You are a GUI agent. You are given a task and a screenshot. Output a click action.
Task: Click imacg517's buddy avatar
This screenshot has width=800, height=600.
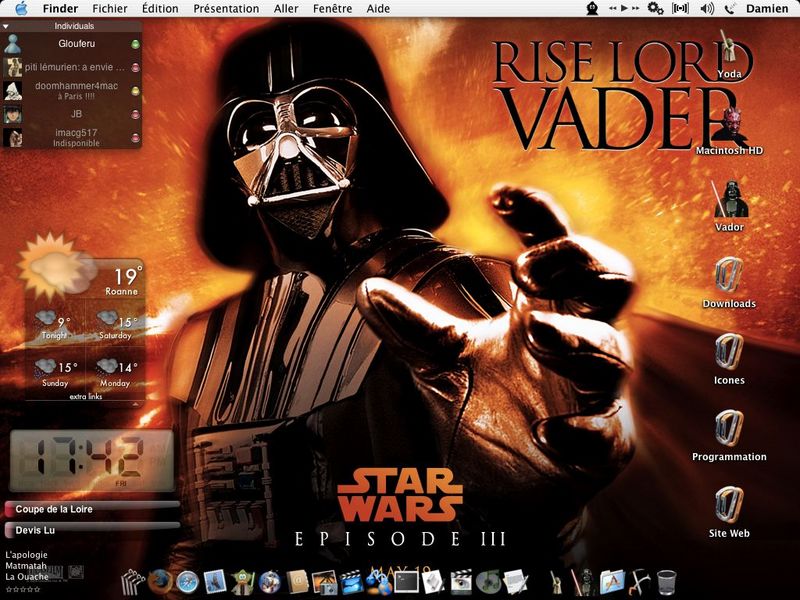pos(13,138)
